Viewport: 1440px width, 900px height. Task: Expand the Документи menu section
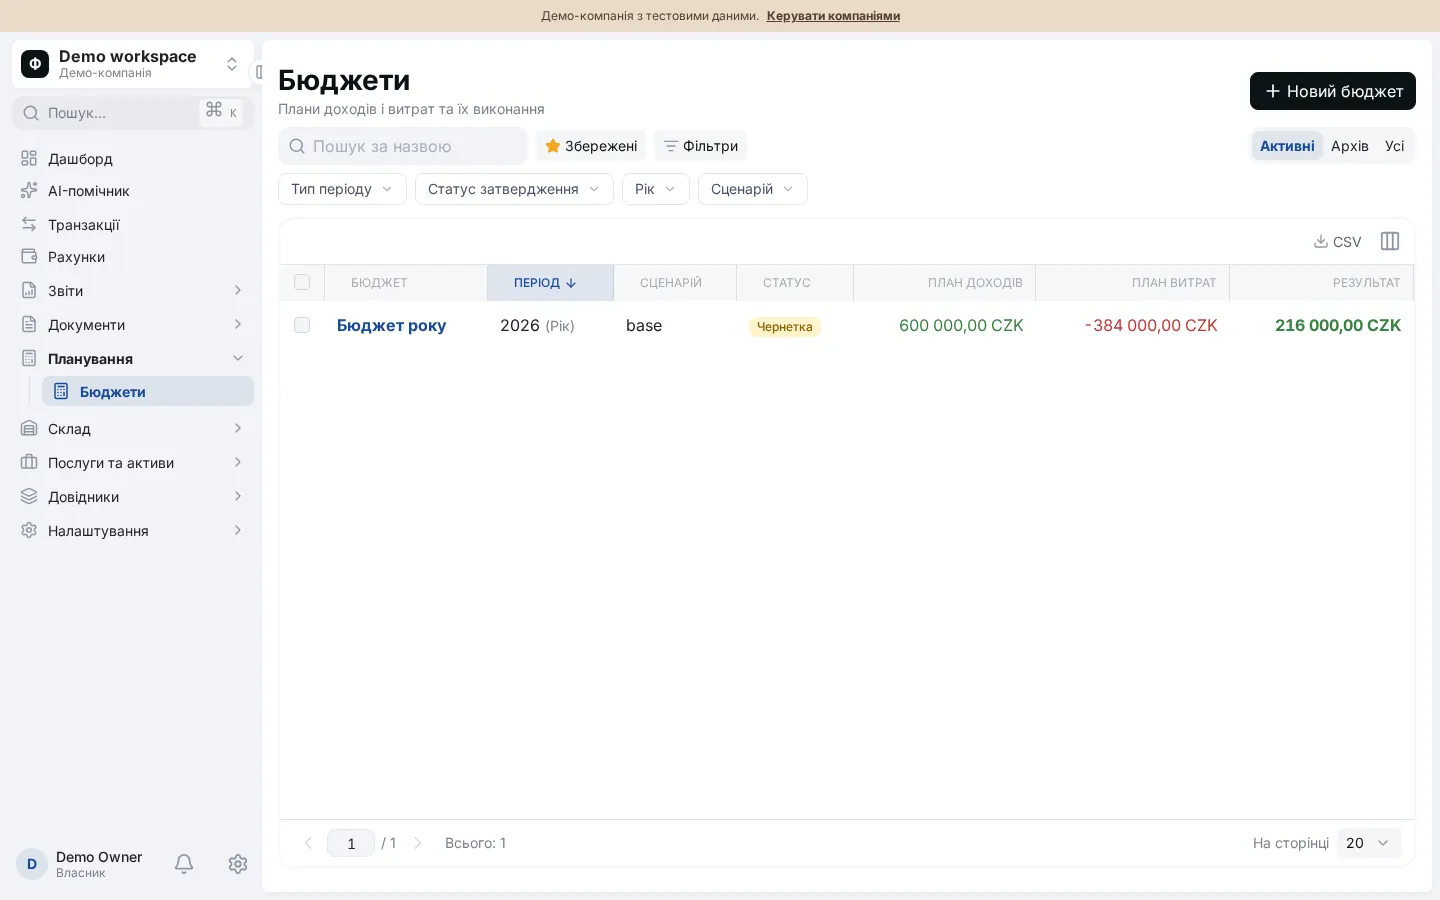[x=133, y=324]
